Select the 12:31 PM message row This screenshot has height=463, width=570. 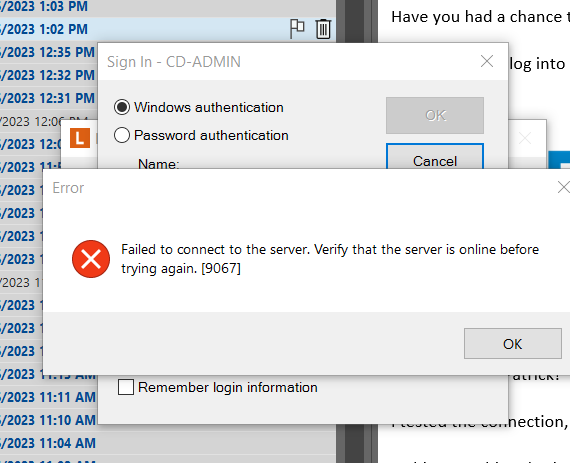[49, 98]
